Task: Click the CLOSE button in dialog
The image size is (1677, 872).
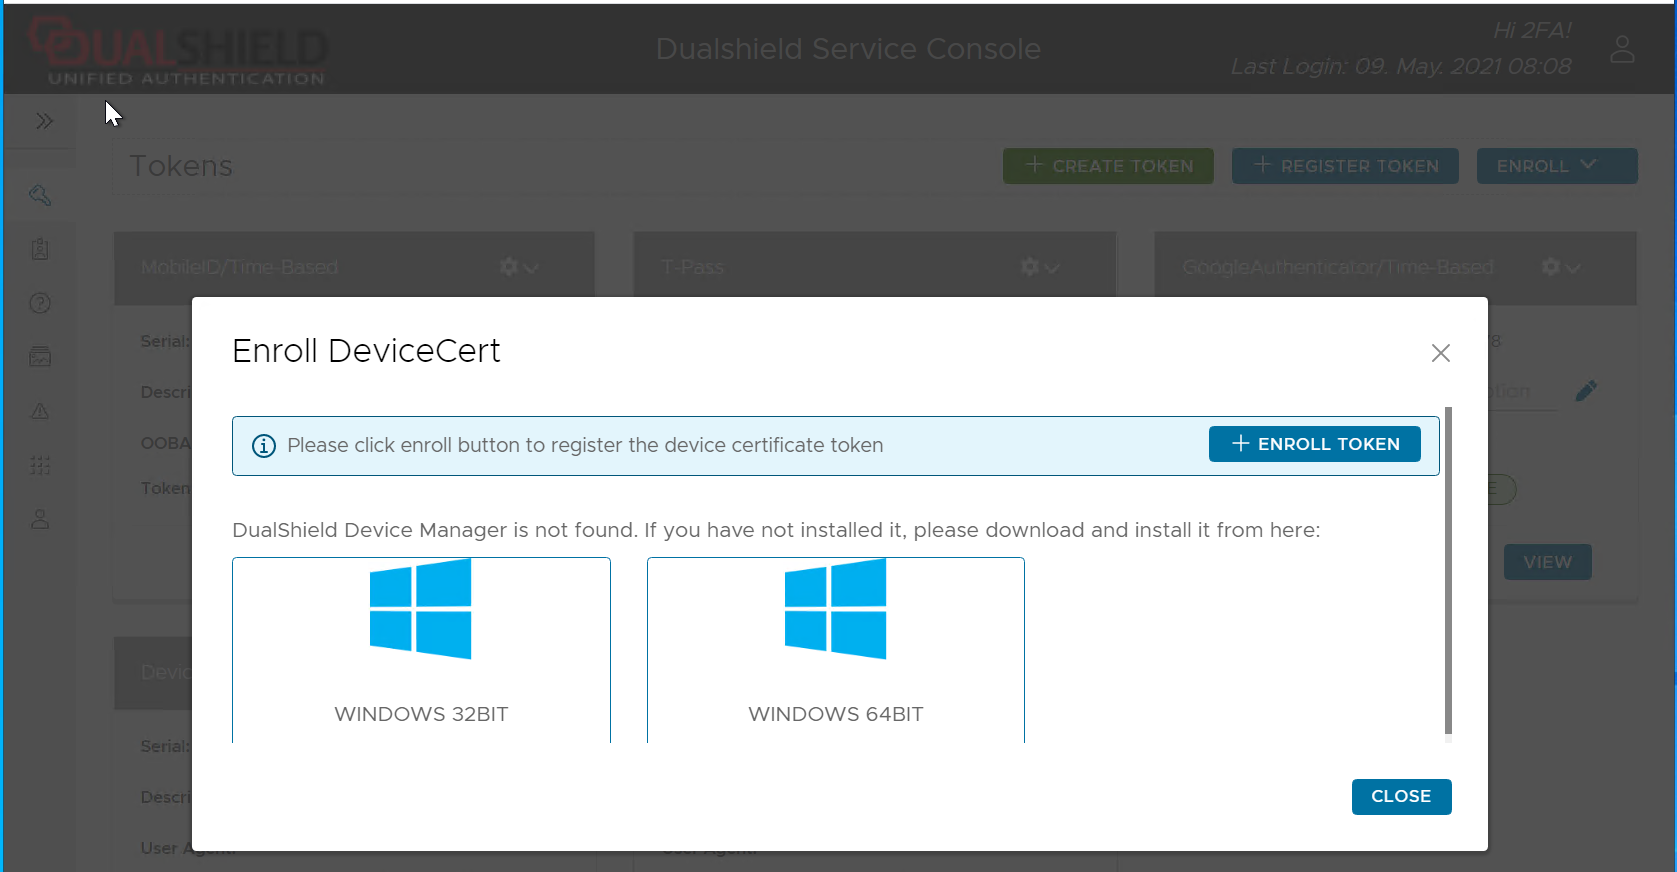Action: (1400, 796)
